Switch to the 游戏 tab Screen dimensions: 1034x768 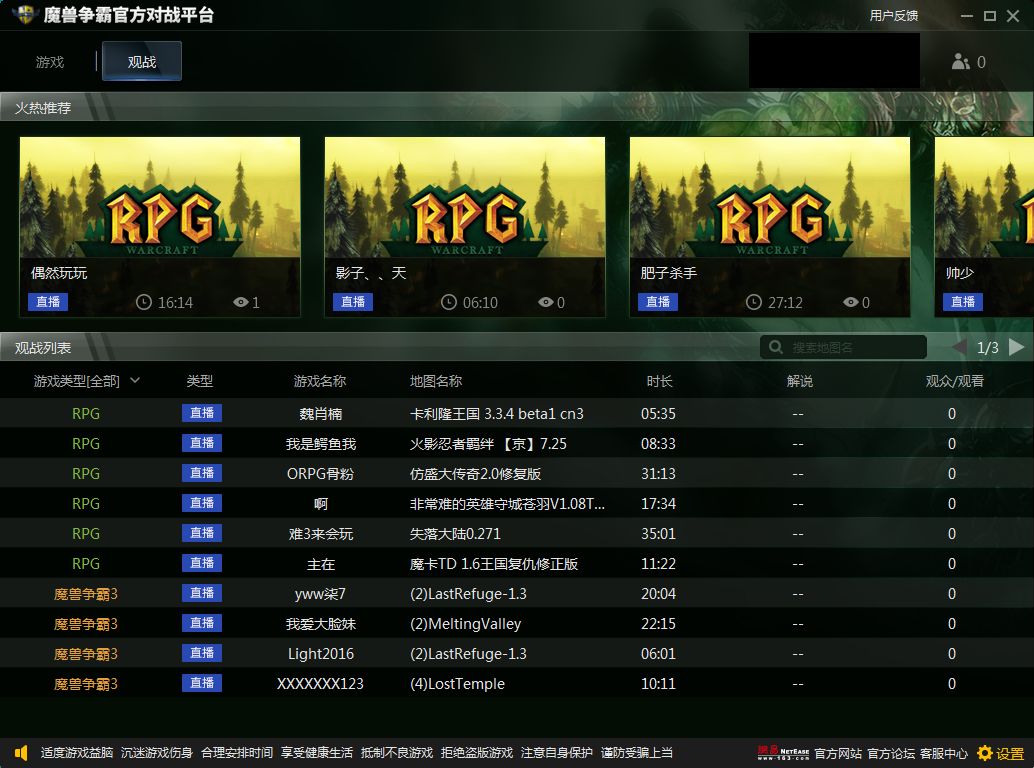click(50, 62)
